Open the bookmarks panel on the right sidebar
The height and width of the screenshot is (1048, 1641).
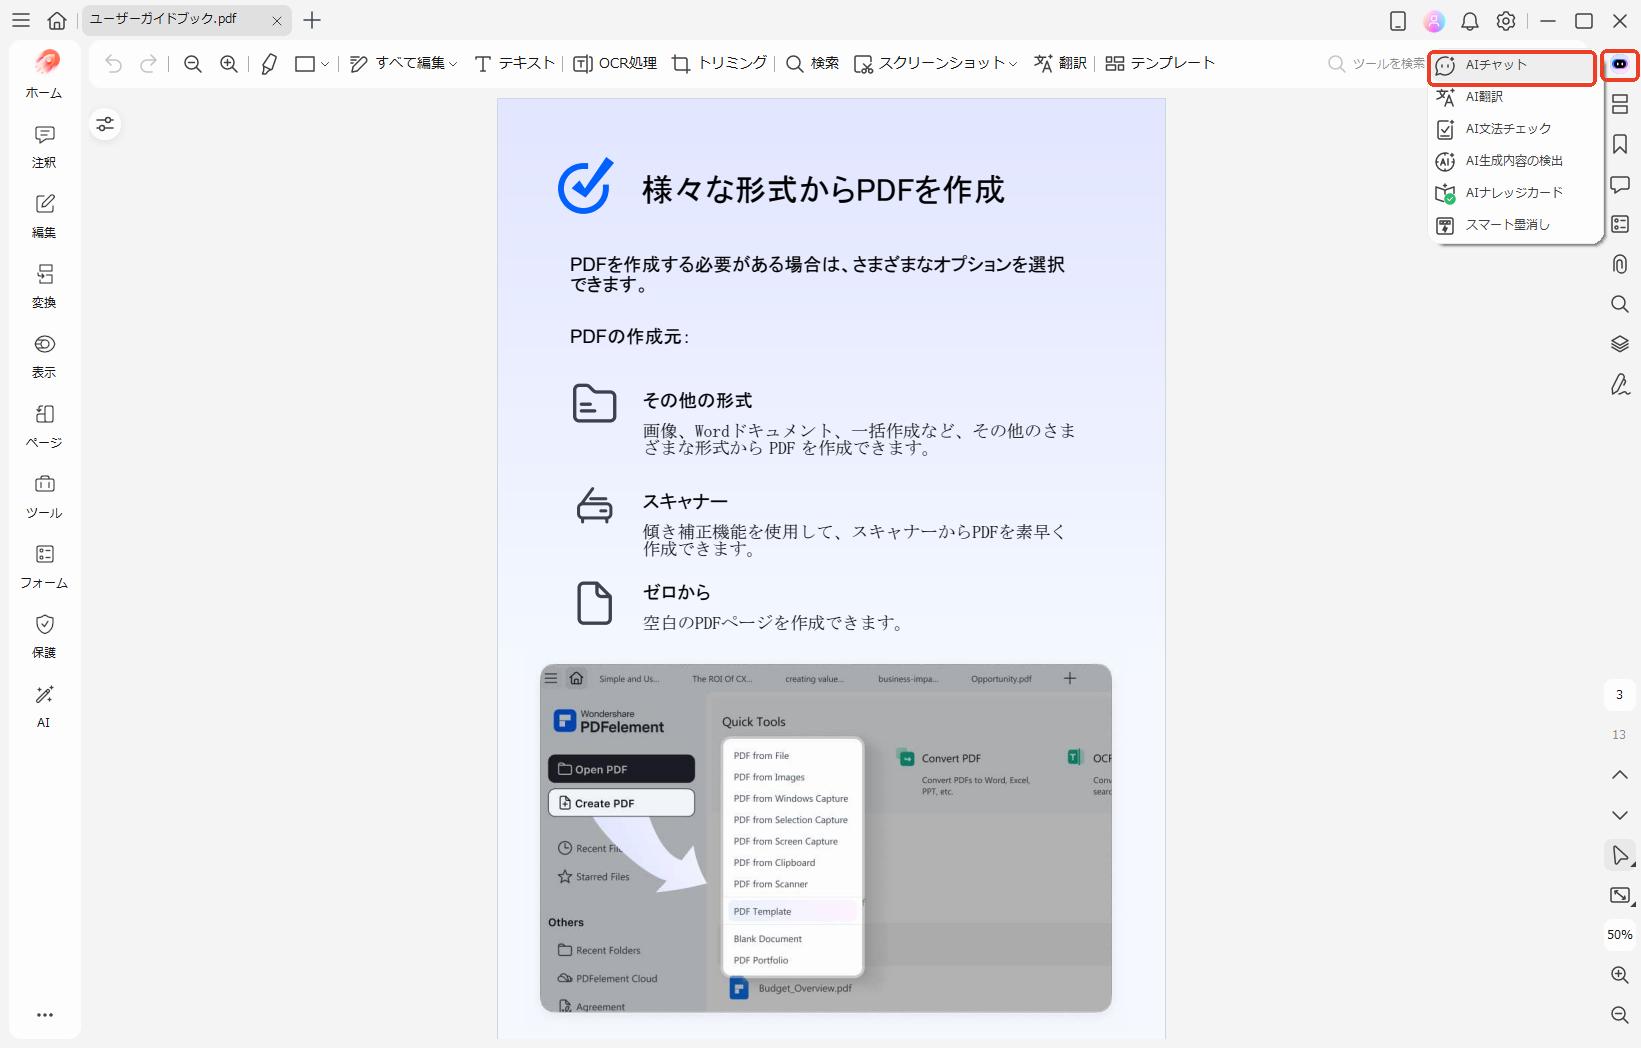click(x=1620, y=143)
